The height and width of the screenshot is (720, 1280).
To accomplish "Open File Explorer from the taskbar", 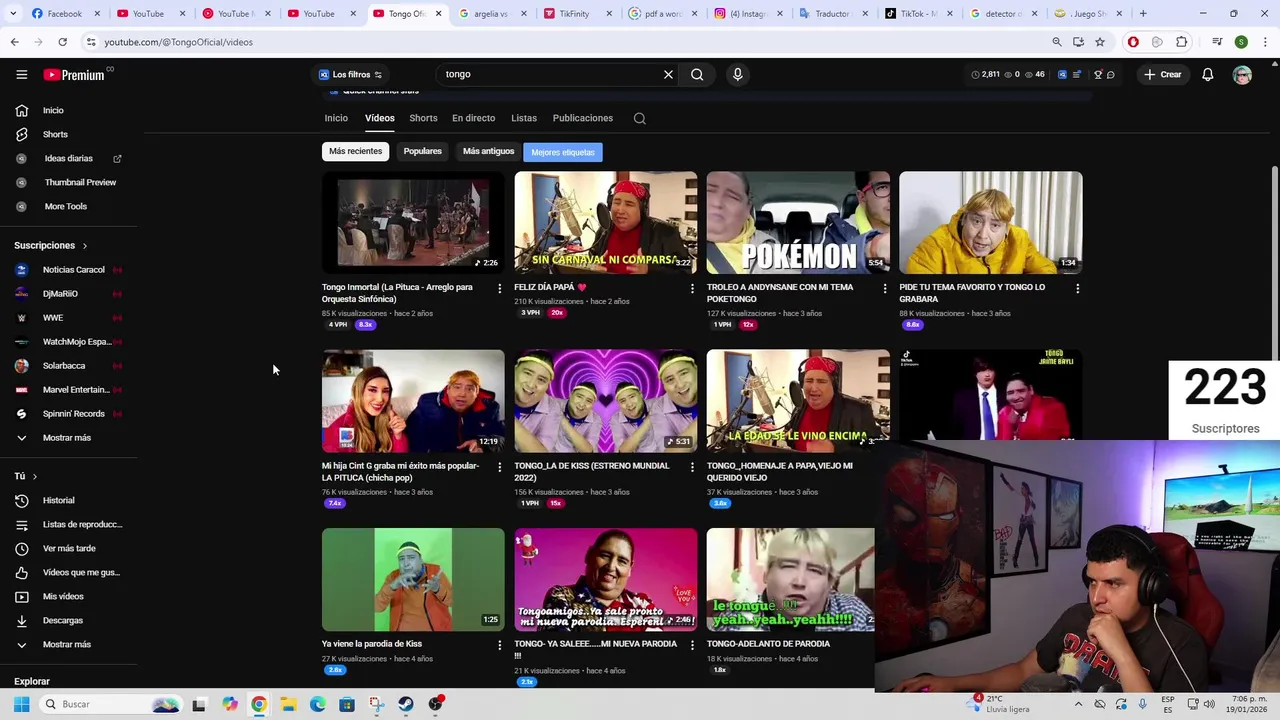I will [288, 704].
